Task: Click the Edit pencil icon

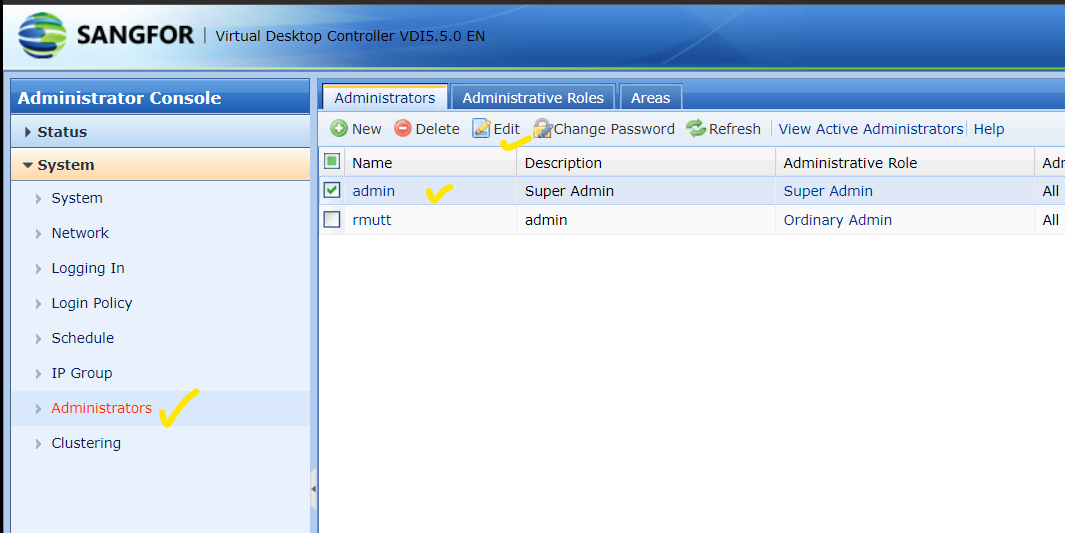Action: 482,128
